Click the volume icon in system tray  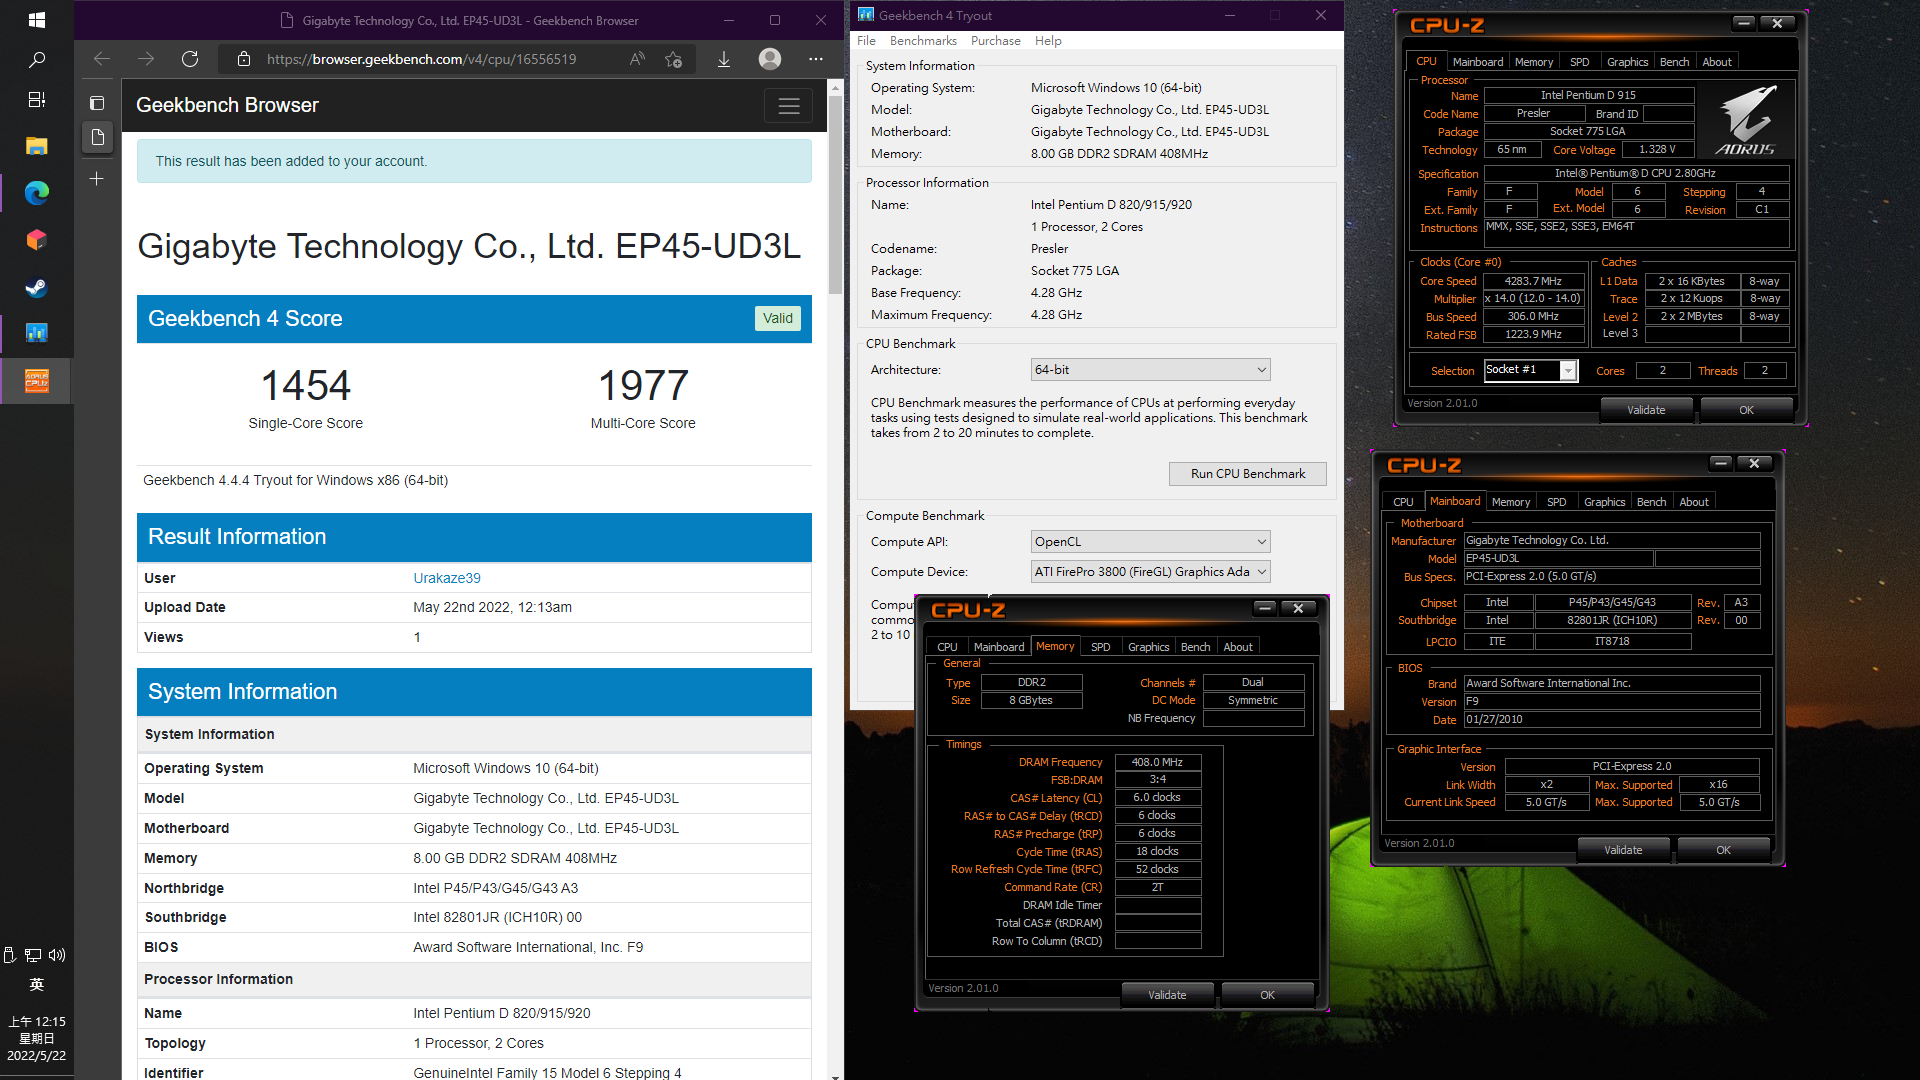(x=58, y=955)
